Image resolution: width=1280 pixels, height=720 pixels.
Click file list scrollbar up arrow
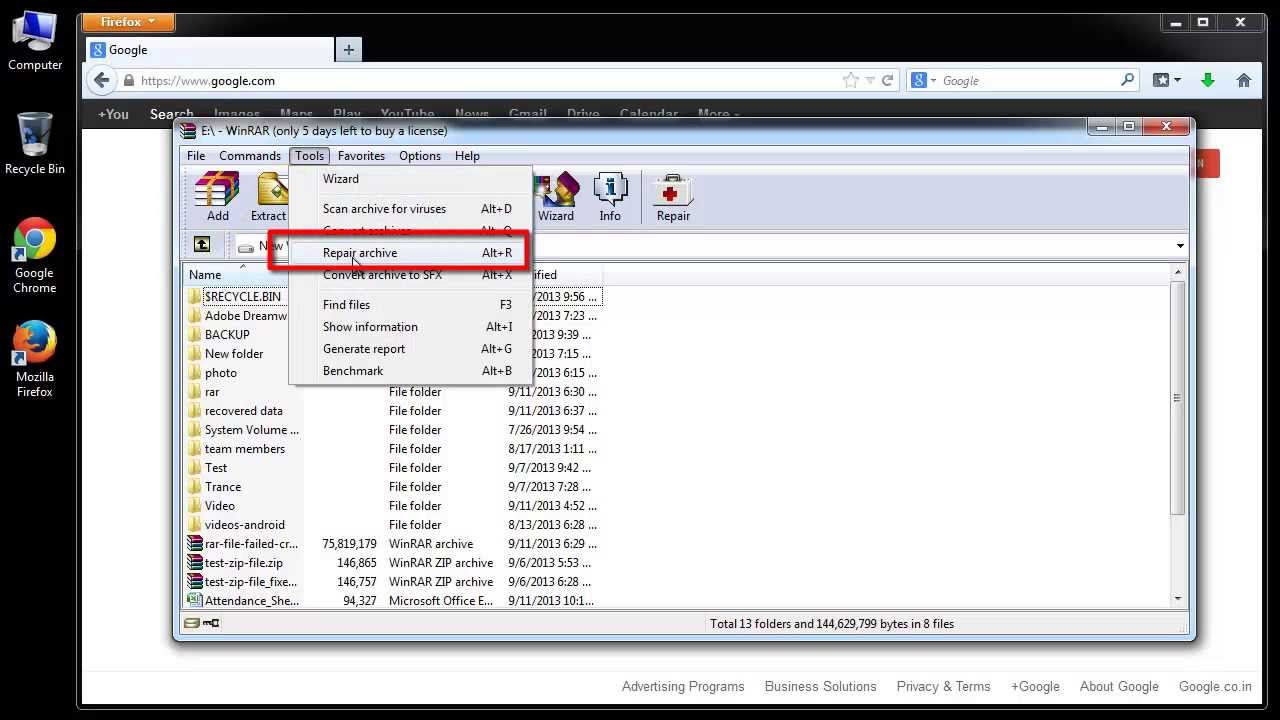(x=1178, y=273)
